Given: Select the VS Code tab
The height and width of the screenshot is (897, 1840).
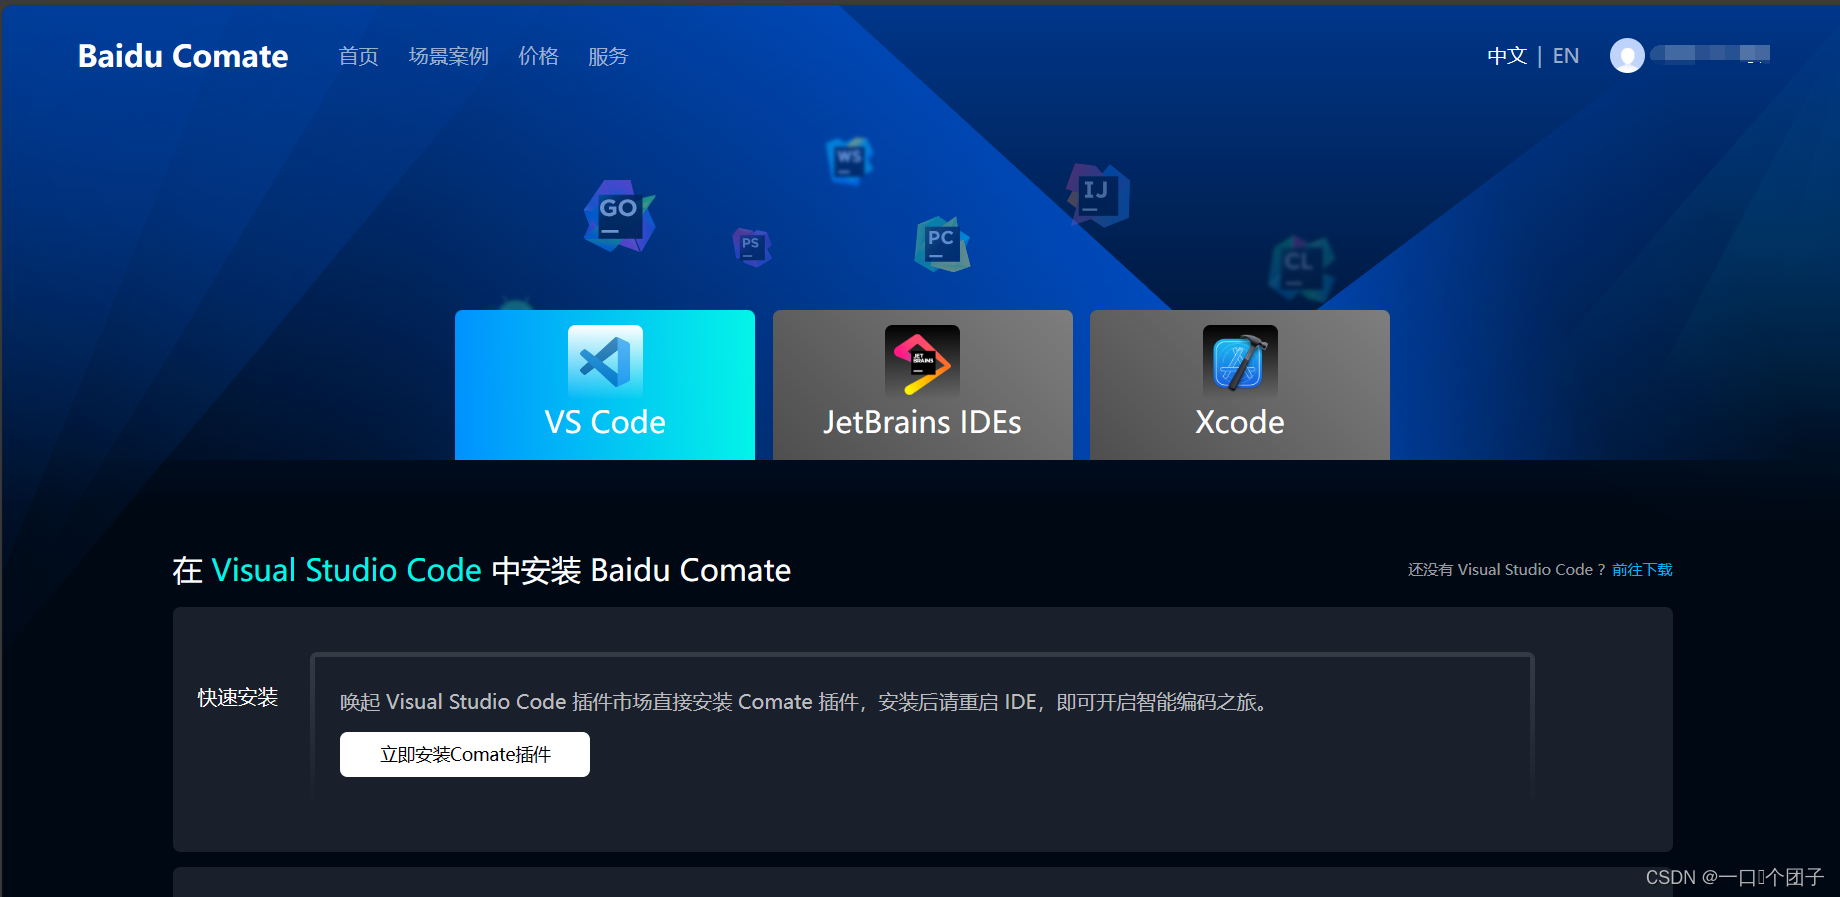Looking at the screenshot, I should [605, 385].
